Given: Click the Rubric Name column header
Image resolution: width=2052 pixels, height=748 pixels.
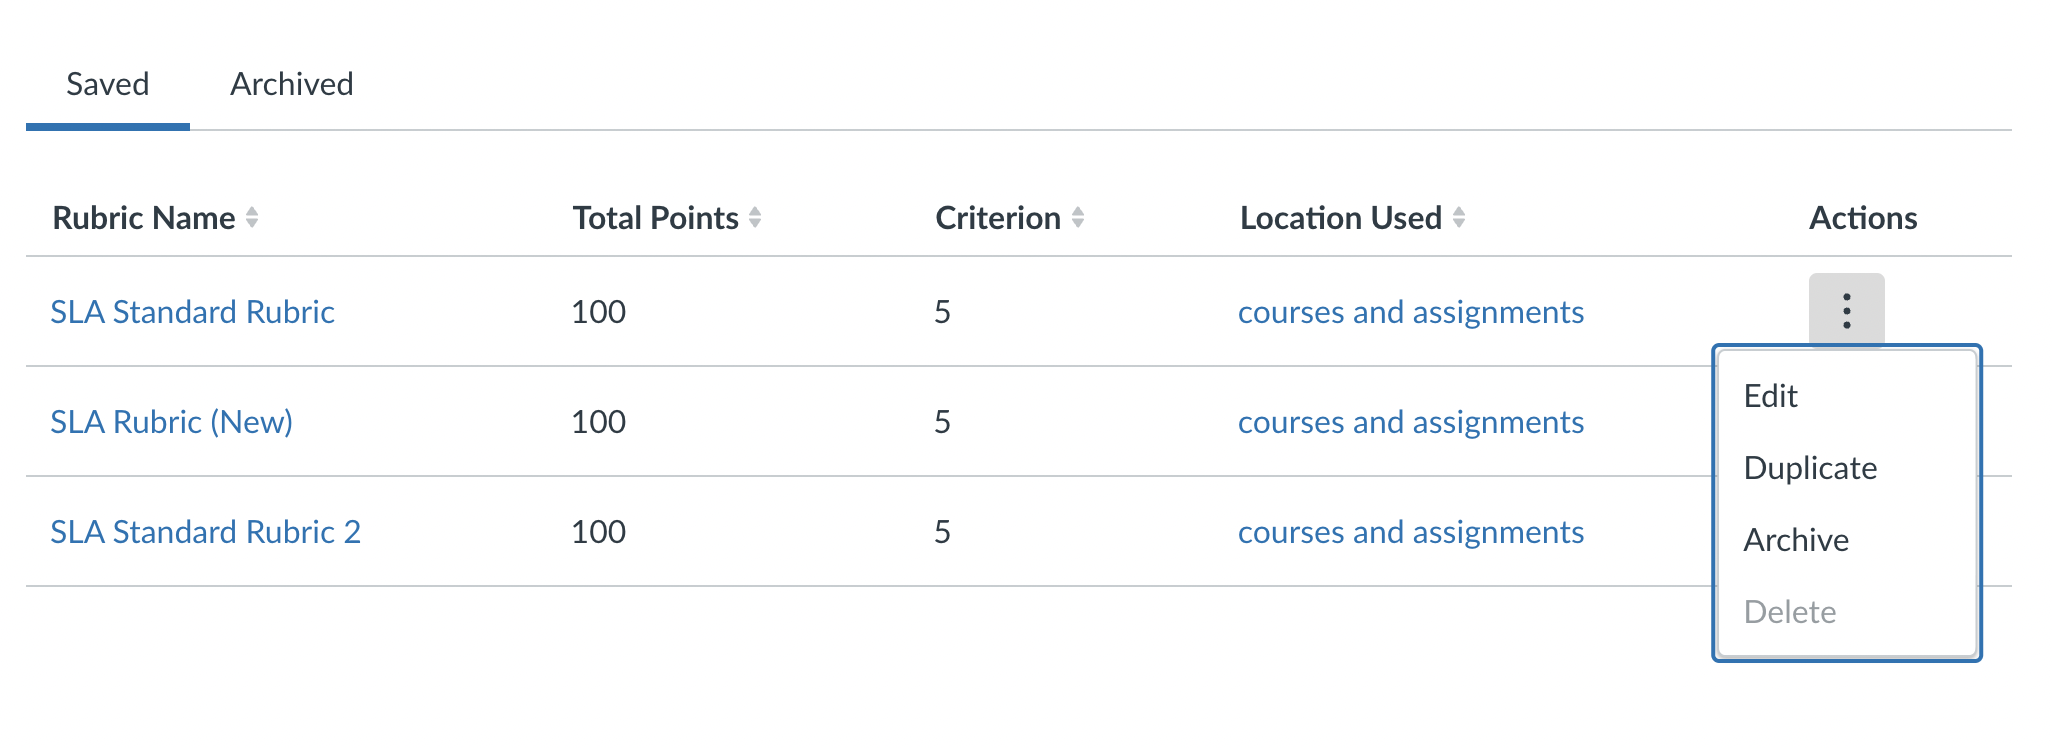Looking at the screenshot, I should tap(144, 218).
